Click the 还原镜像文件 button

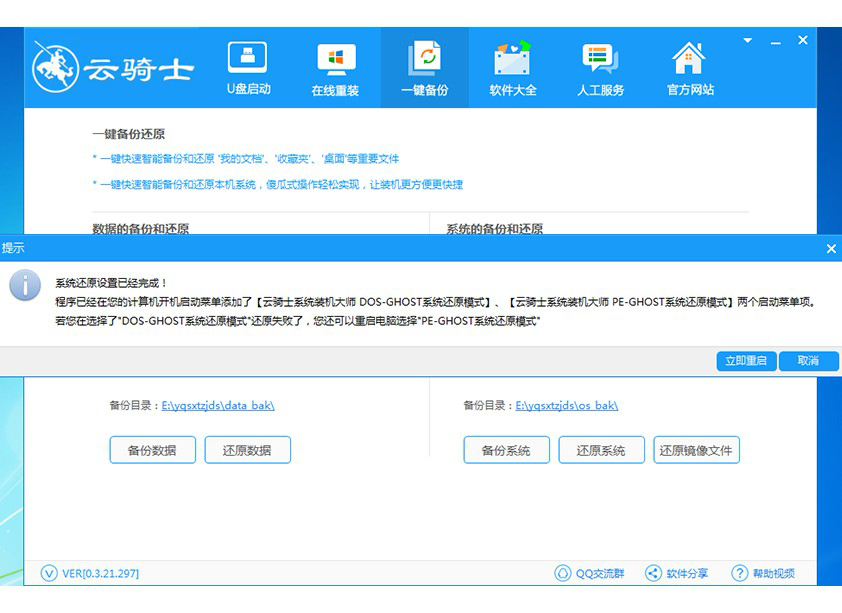pos(696,450)
